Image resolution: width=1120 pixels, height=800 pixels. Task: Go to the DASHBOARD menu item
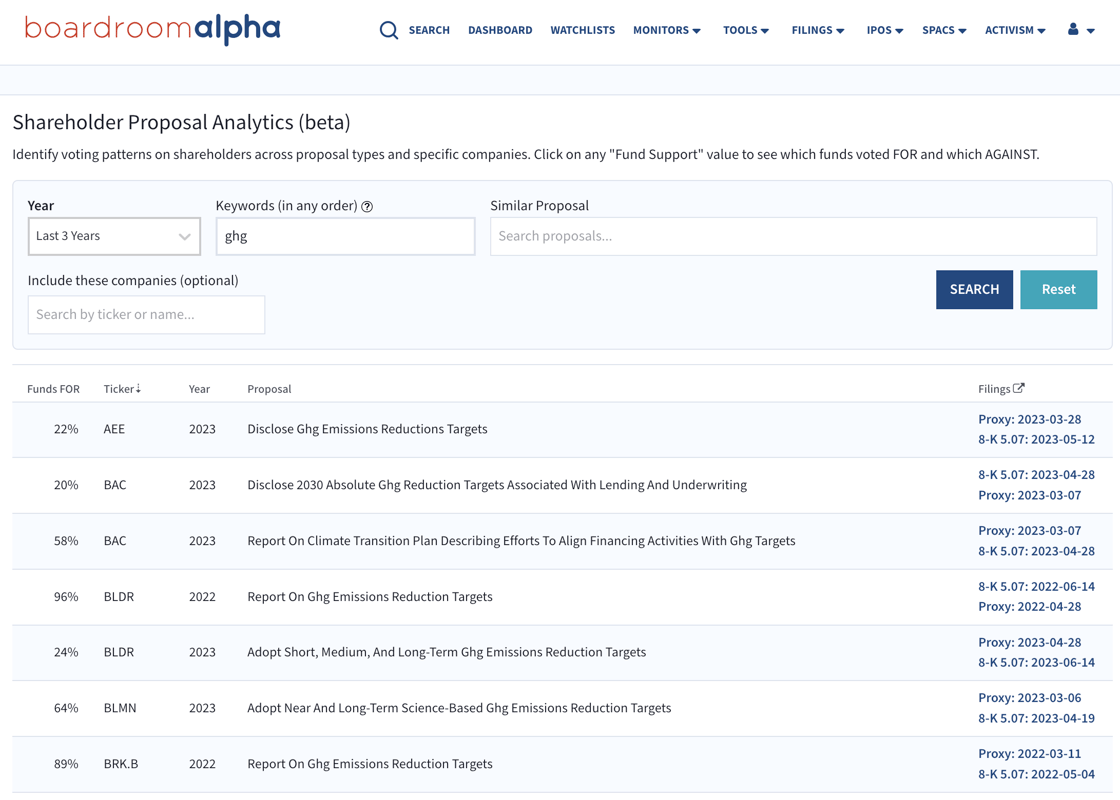(x=500, y=30)
